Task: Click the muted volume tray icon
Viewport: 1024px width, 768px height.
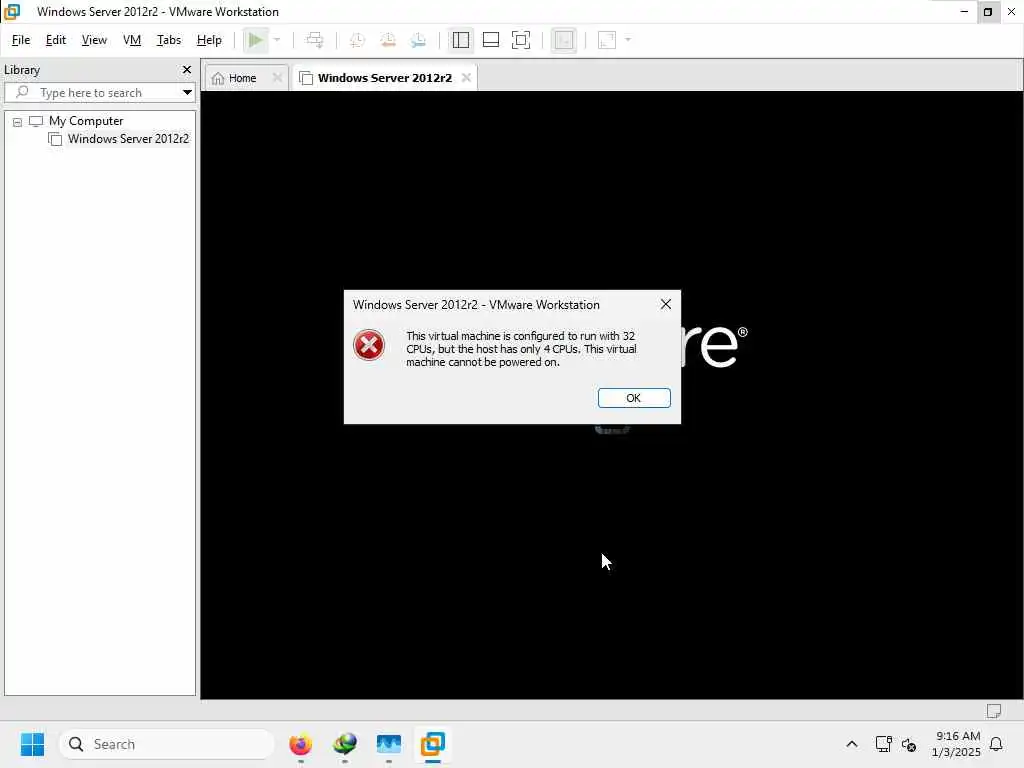Action: tap(908, 744)
